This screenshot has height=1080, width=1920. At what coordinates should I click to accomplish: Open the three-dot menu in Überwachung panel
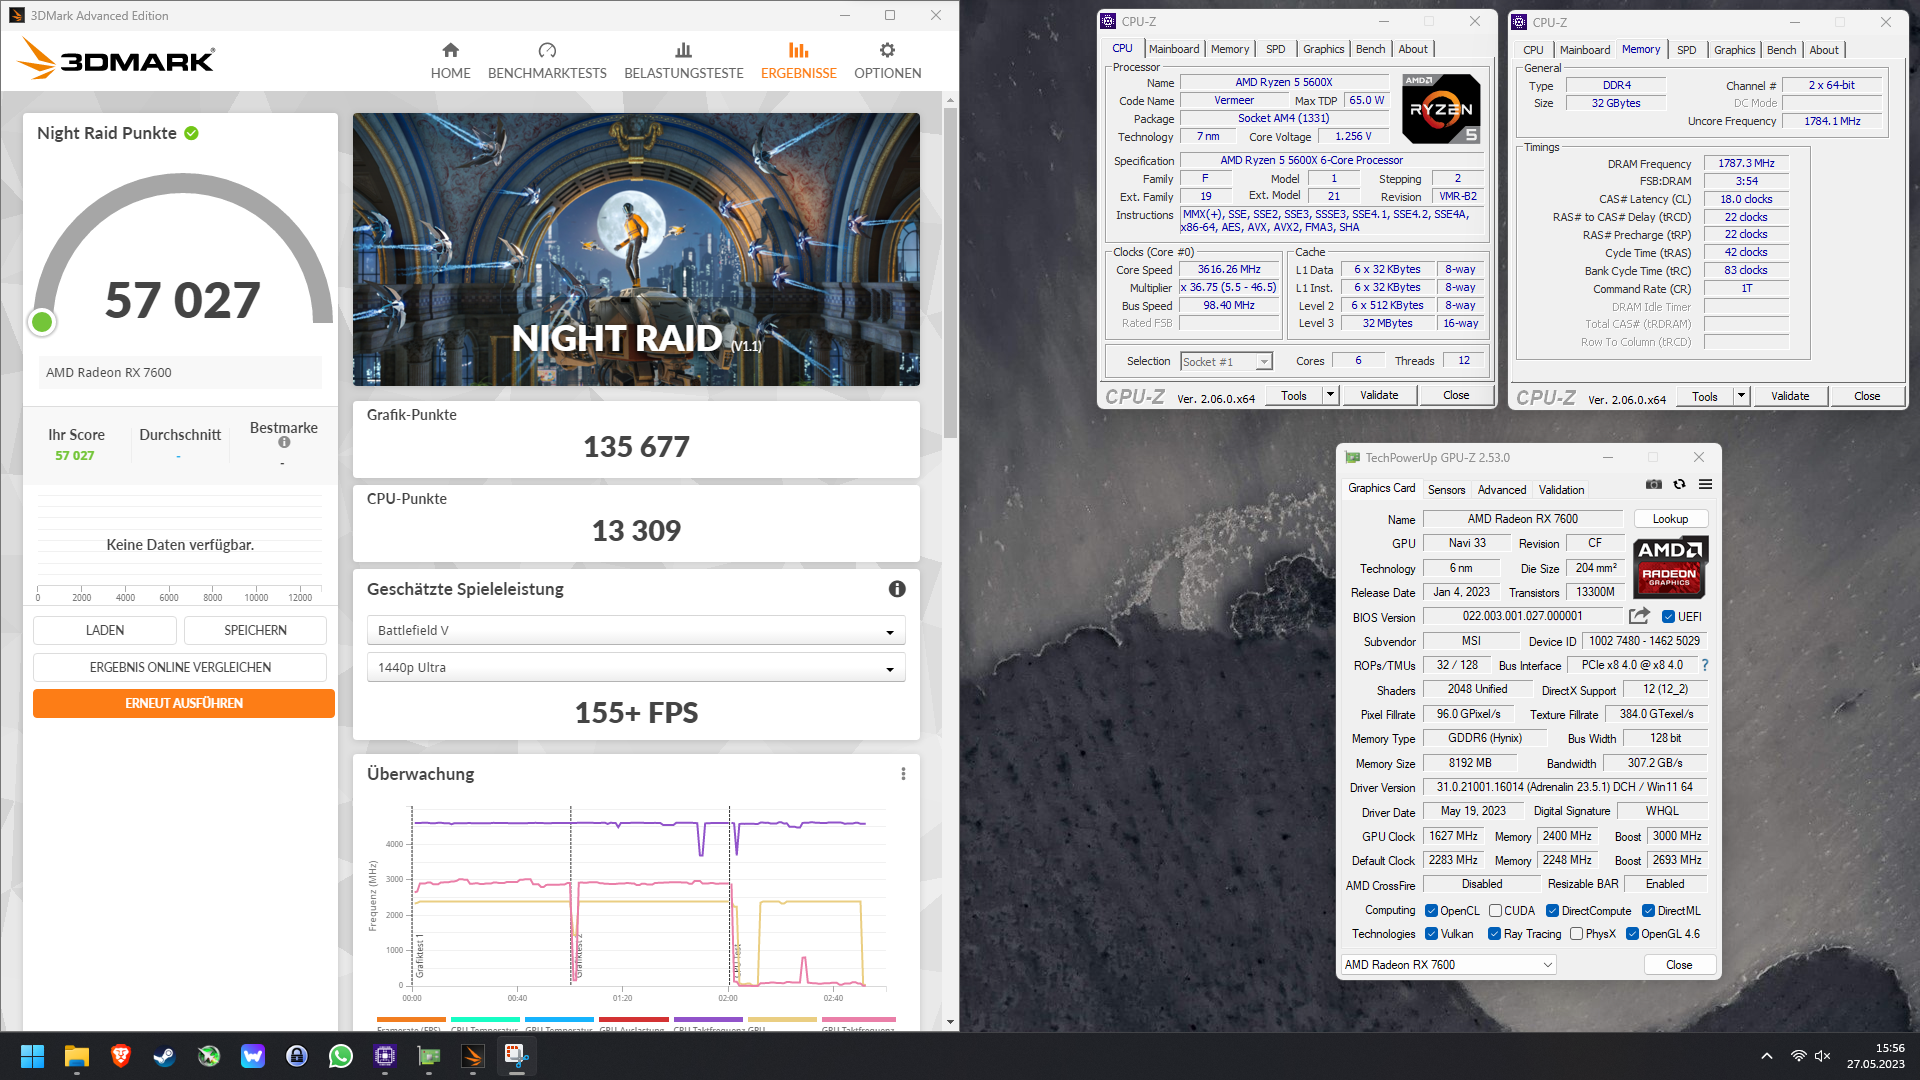point(903,774)
